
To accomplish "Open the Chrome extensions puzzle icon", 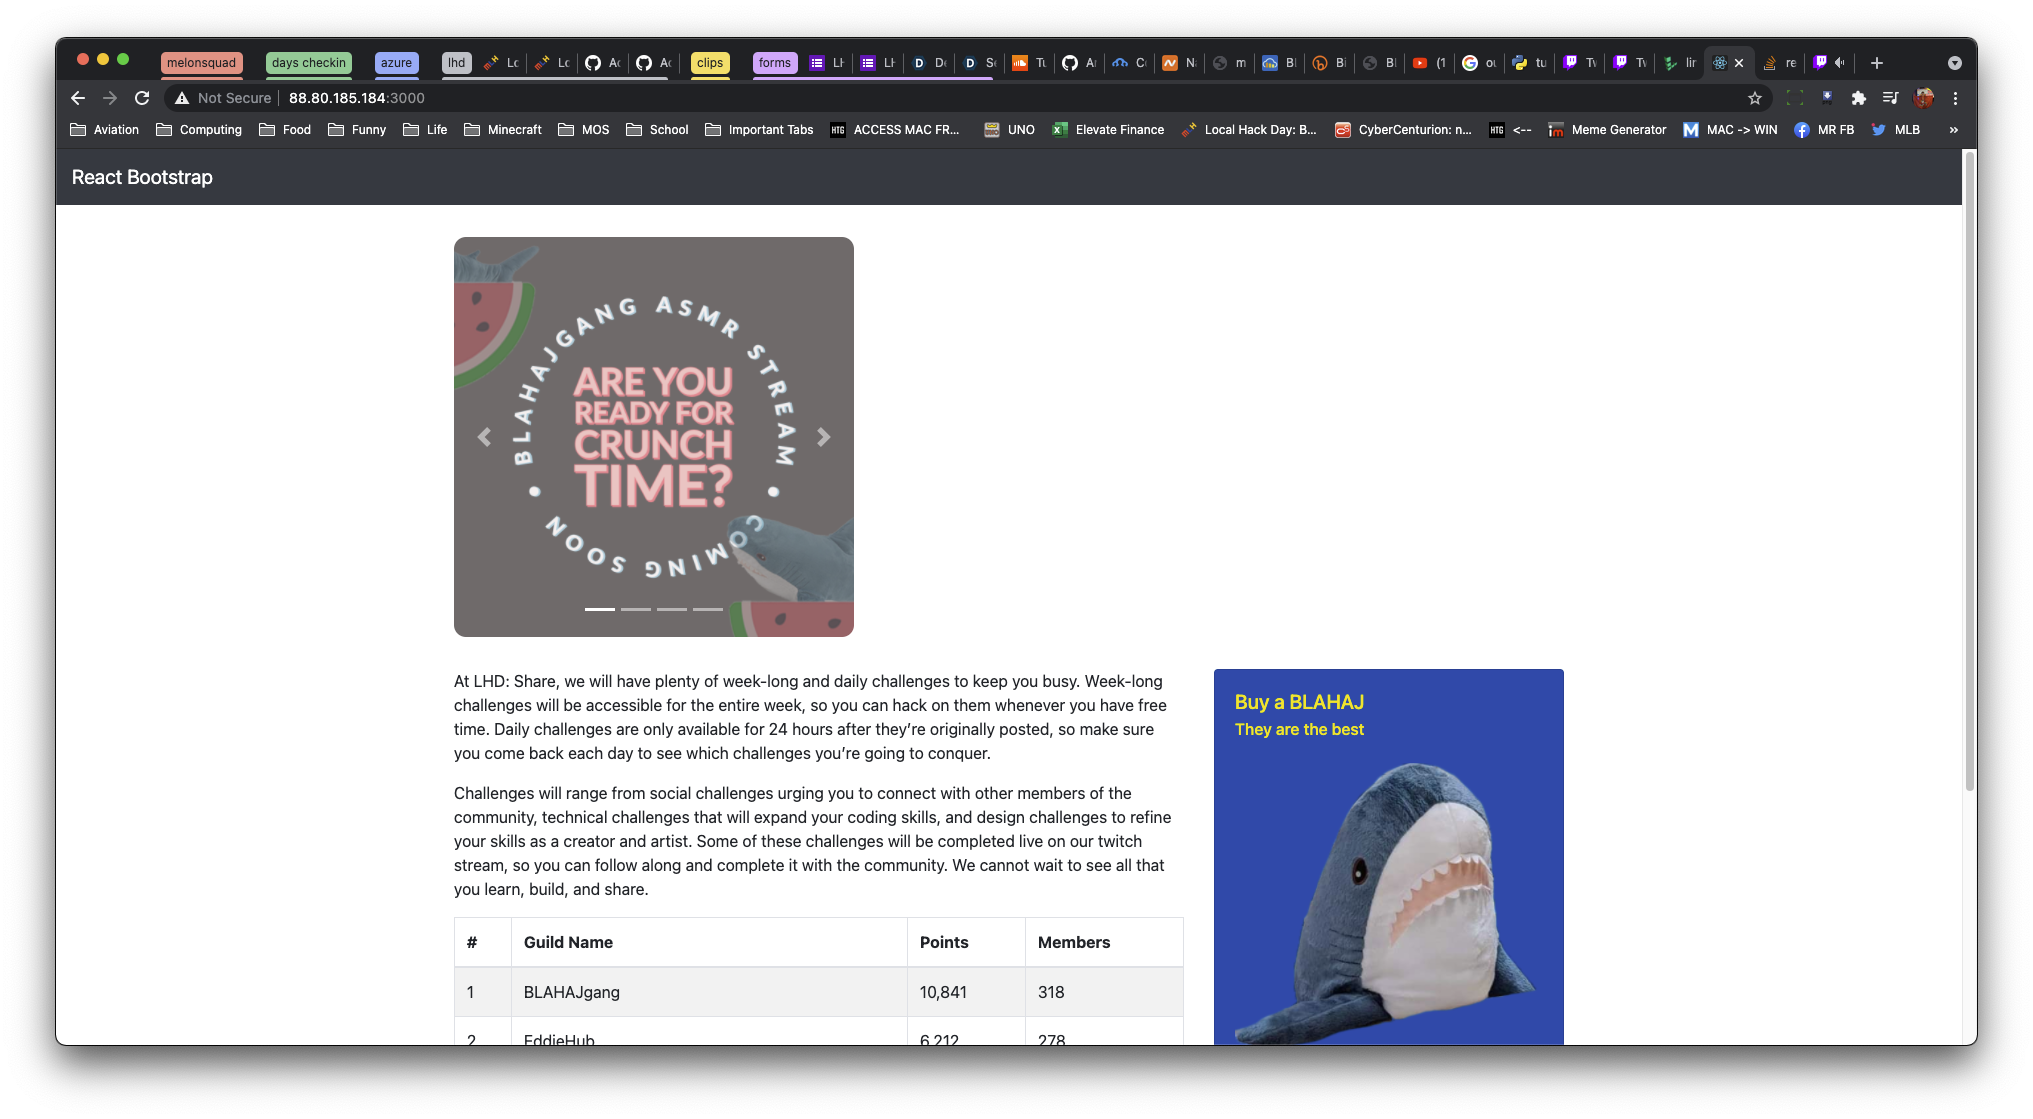I will click(x=1858, y=98).
